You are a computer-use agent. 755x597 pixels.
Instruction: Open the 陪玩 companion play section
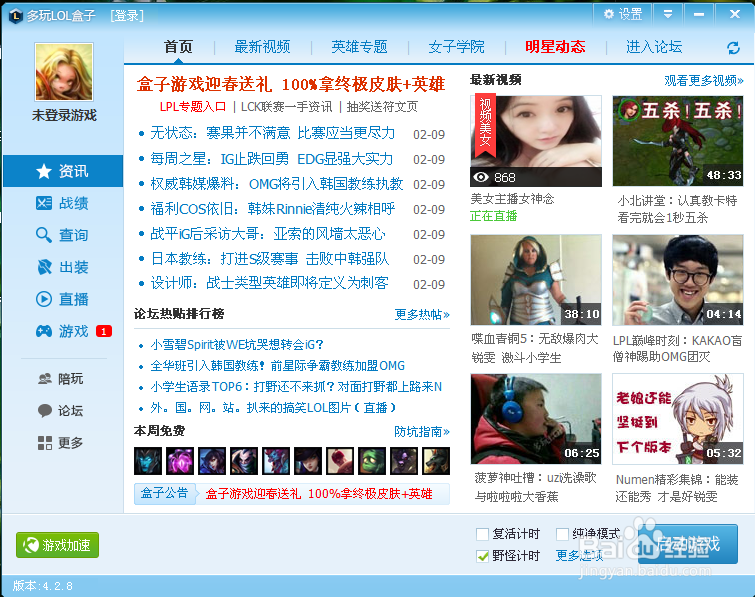(x=61, y=379)
